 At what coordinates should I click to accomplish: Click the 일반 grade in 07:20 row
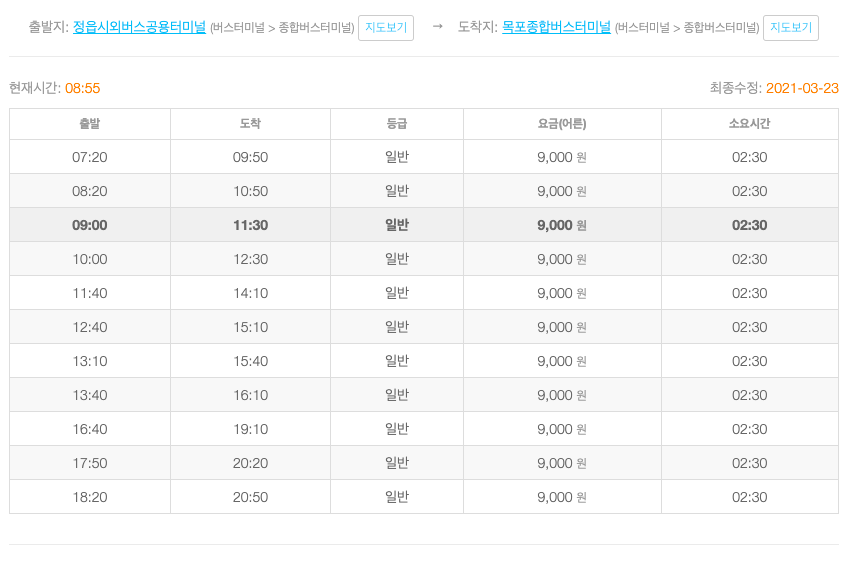397,157
